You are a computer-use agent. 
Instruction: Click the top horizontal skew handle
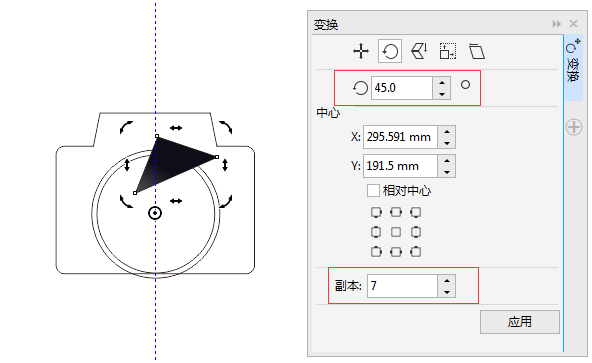tap(176, 128)
